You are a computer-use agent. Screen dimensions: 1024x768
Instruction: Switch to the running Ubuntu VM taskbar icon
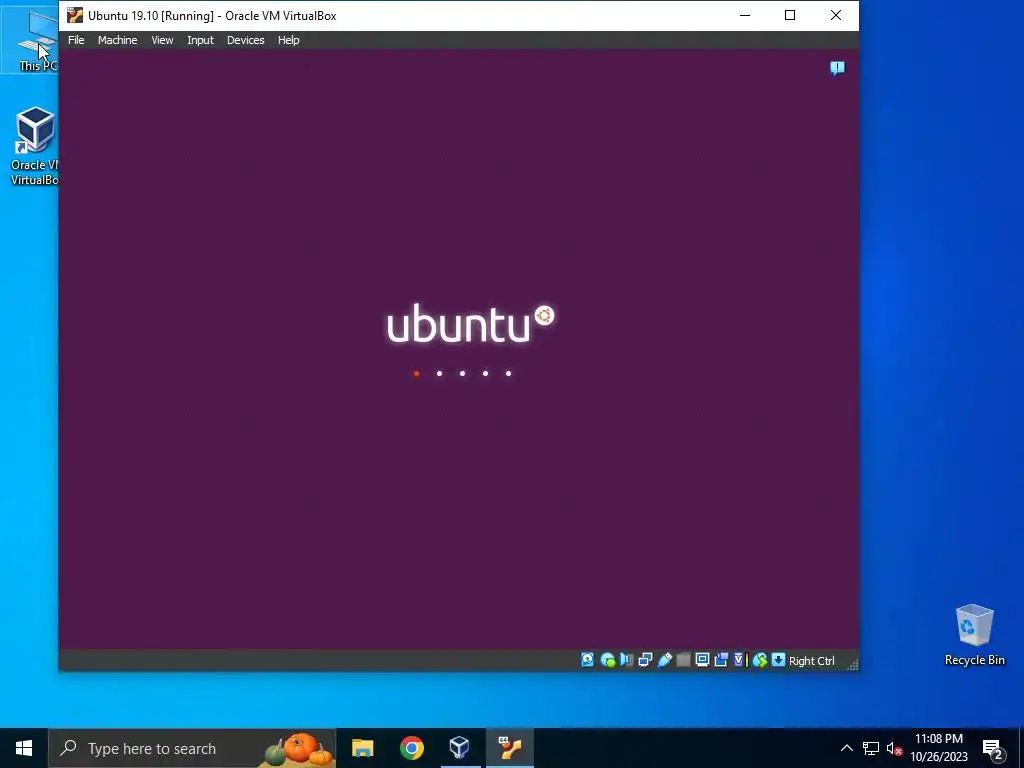pos(509,748)
